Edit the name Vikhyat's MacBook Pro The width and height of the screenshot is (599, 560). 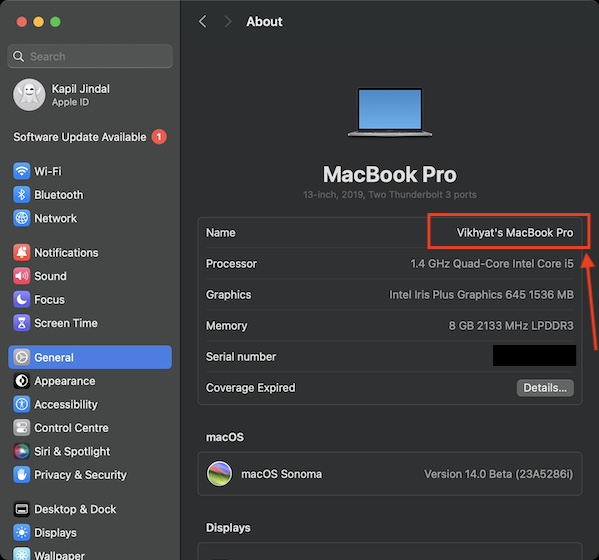click(515, 233)
